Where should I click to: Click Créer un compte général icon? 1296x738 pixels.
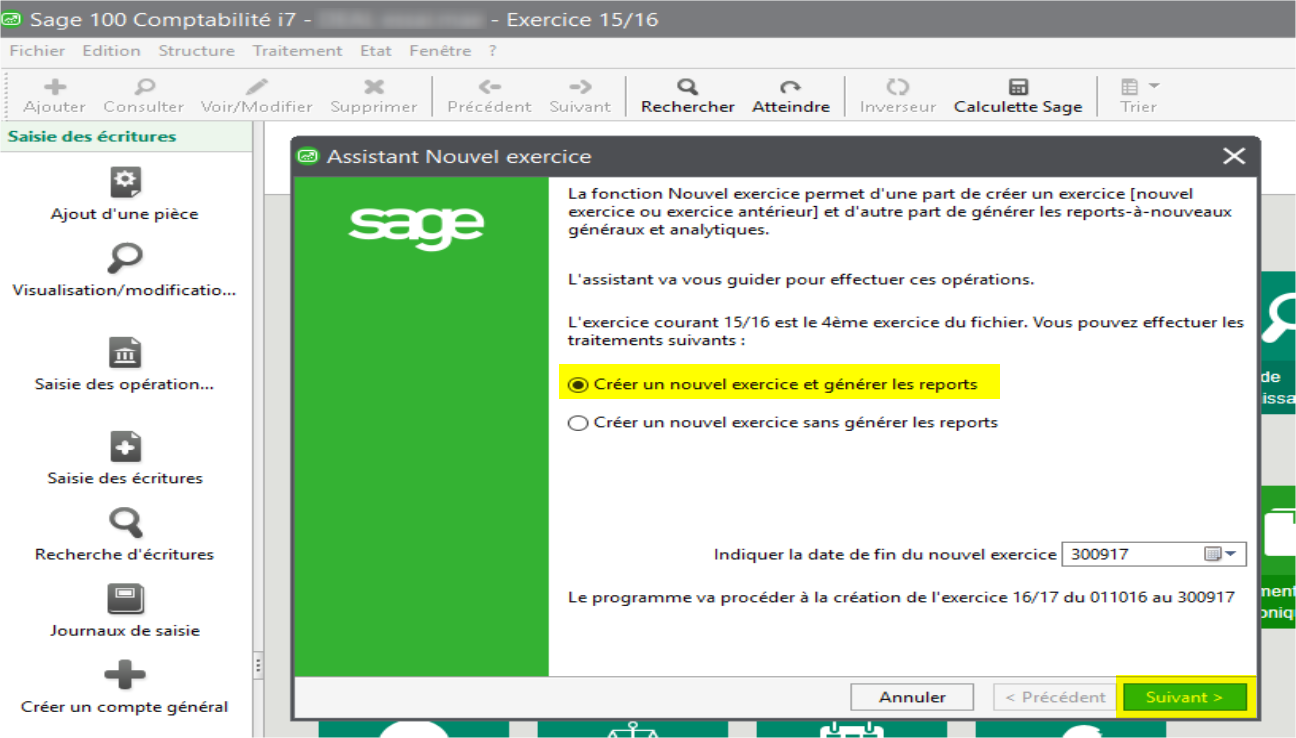click(125, 675)
